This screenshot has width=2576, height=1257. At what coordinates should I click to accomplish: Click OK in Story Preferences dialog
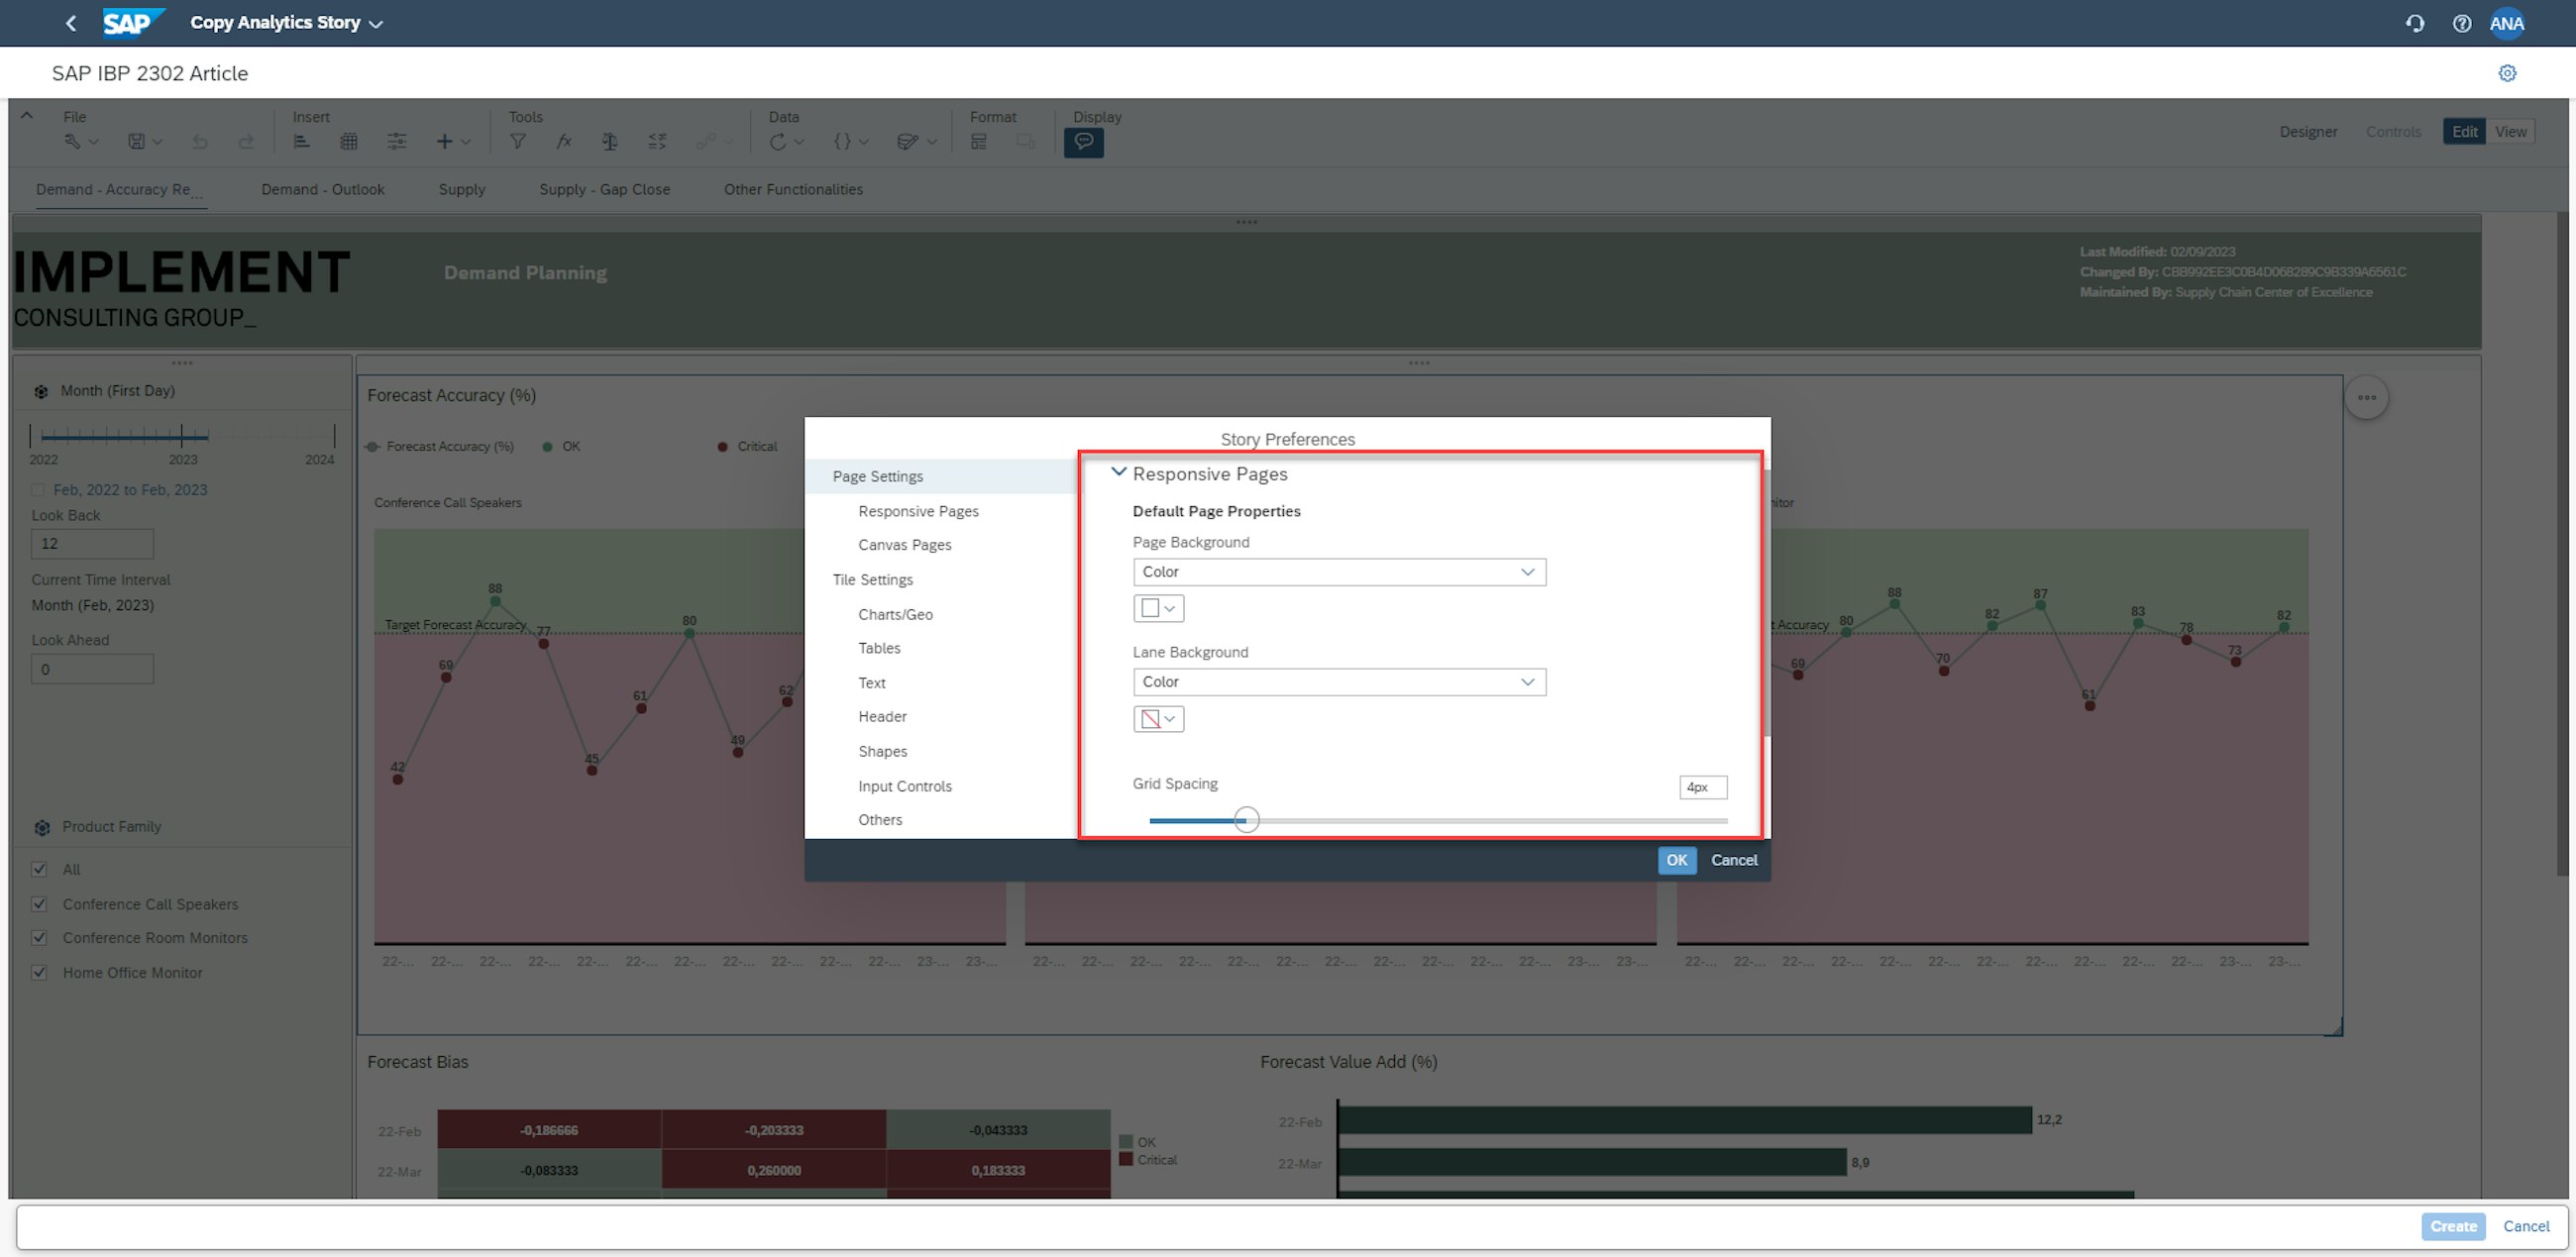tap(1676, 860)
